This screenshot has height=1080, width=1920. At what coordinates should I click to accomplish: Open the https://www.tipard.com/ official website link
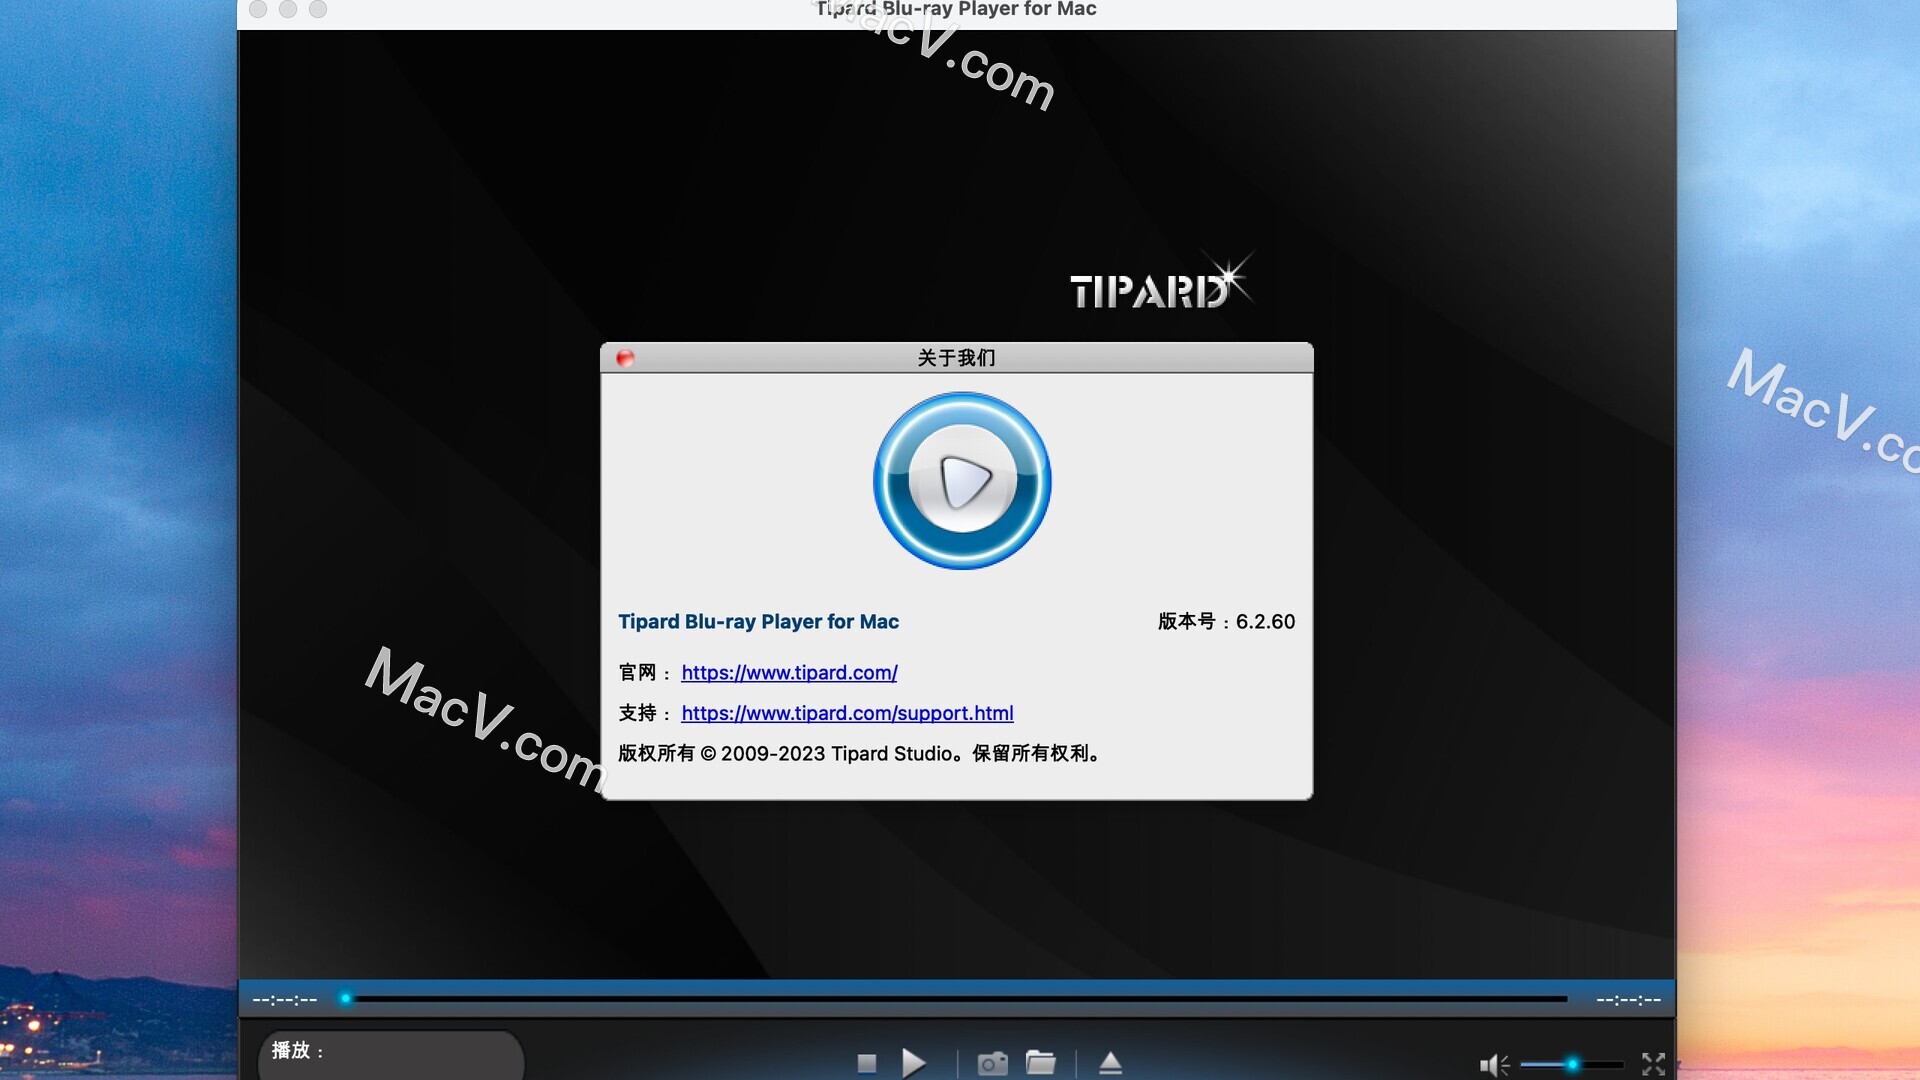(x=789, y=673)
